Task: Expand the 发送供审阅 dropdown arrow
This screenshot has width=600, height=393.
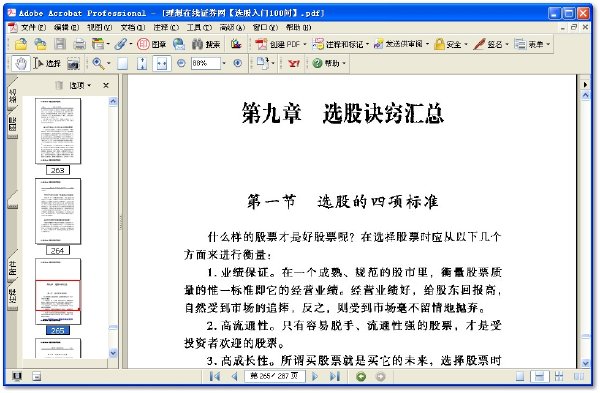Action: [x=427, y=44]
